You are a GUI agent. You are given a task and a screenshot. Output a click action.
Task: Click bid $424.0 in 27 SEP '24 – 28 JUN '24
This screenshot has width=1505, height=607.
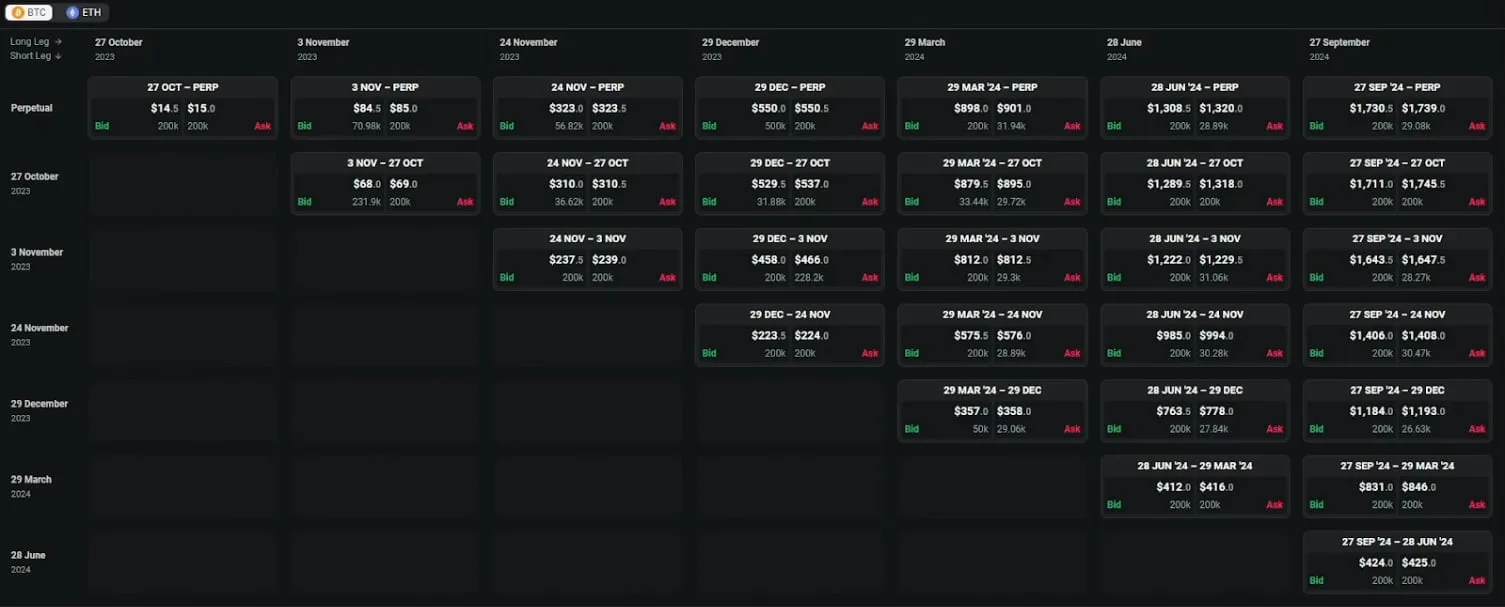(1375, 563)
